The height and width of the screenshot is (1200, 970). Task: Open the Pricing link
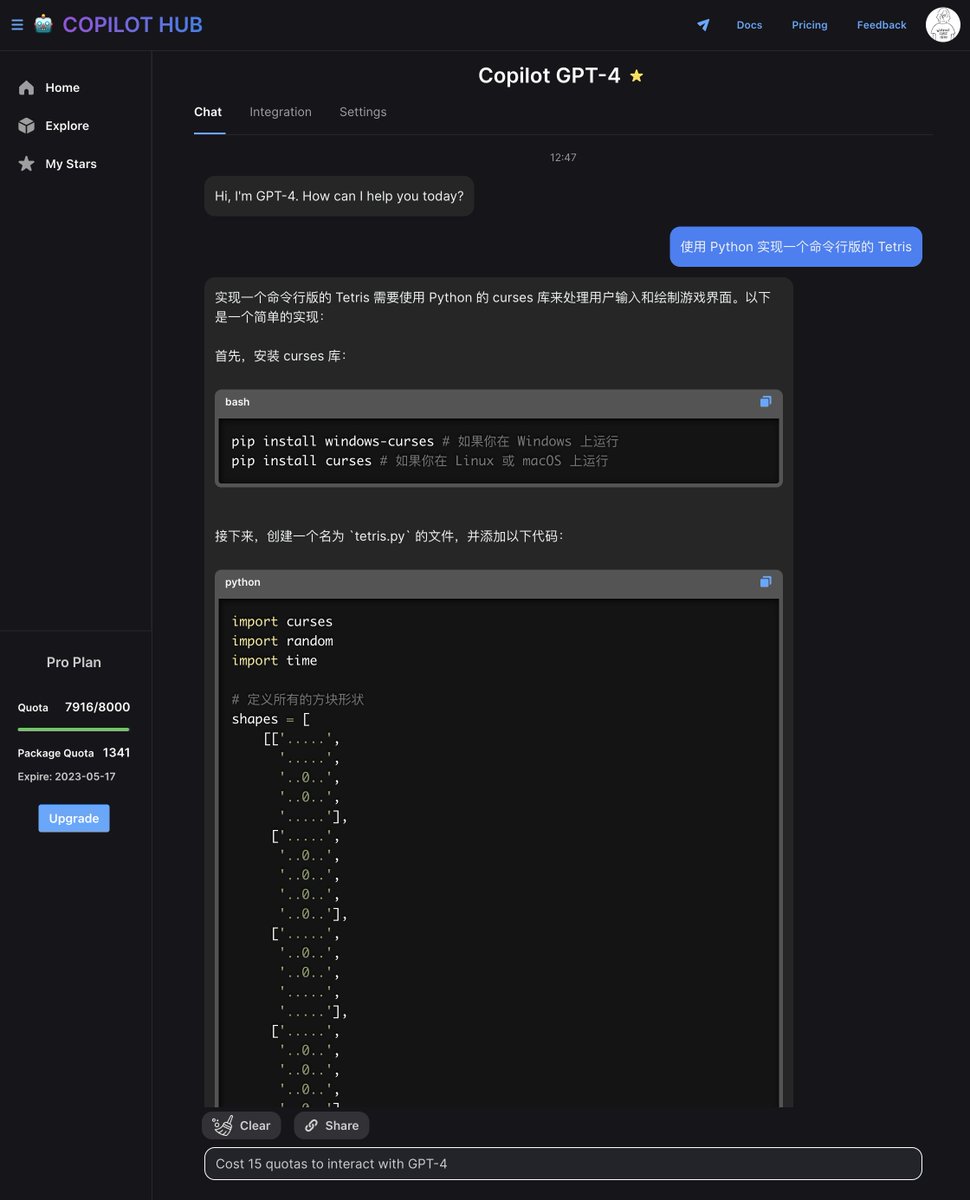[809, 25]
